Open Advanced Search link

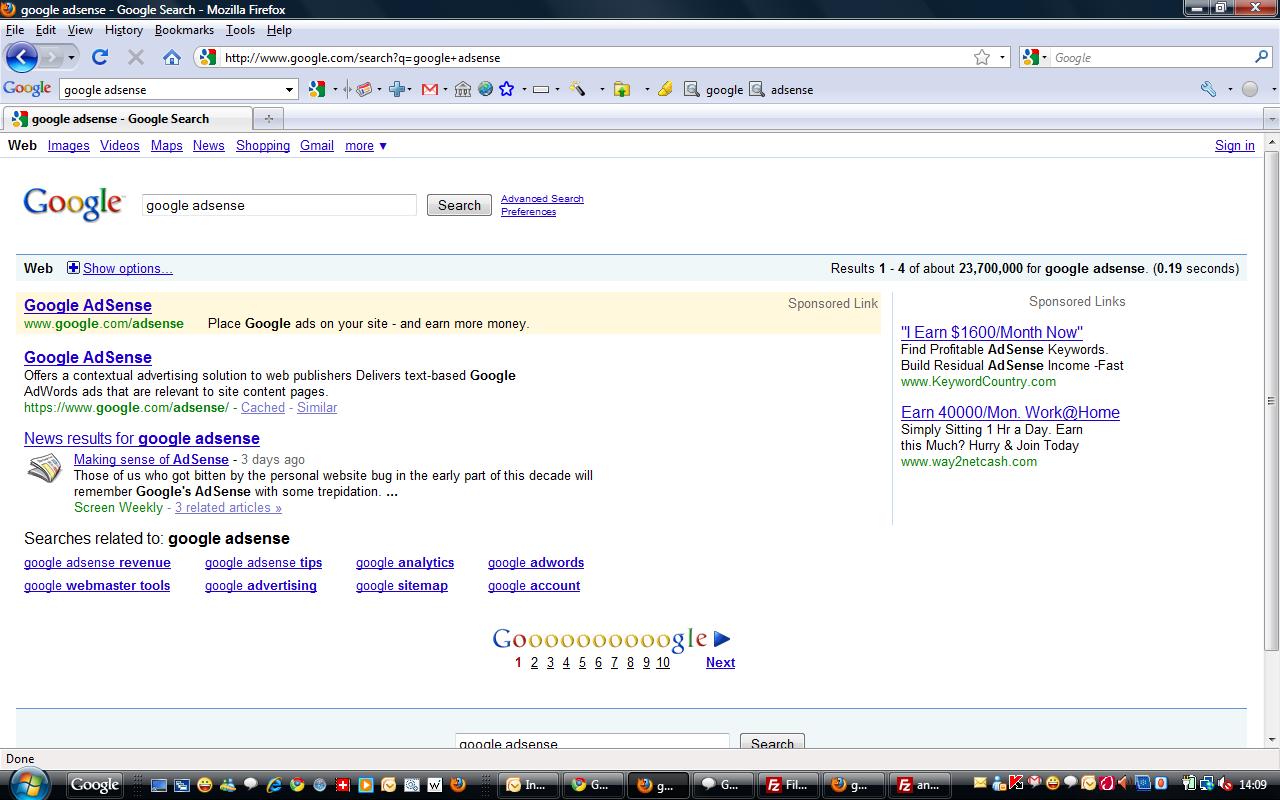click(542, 199)
